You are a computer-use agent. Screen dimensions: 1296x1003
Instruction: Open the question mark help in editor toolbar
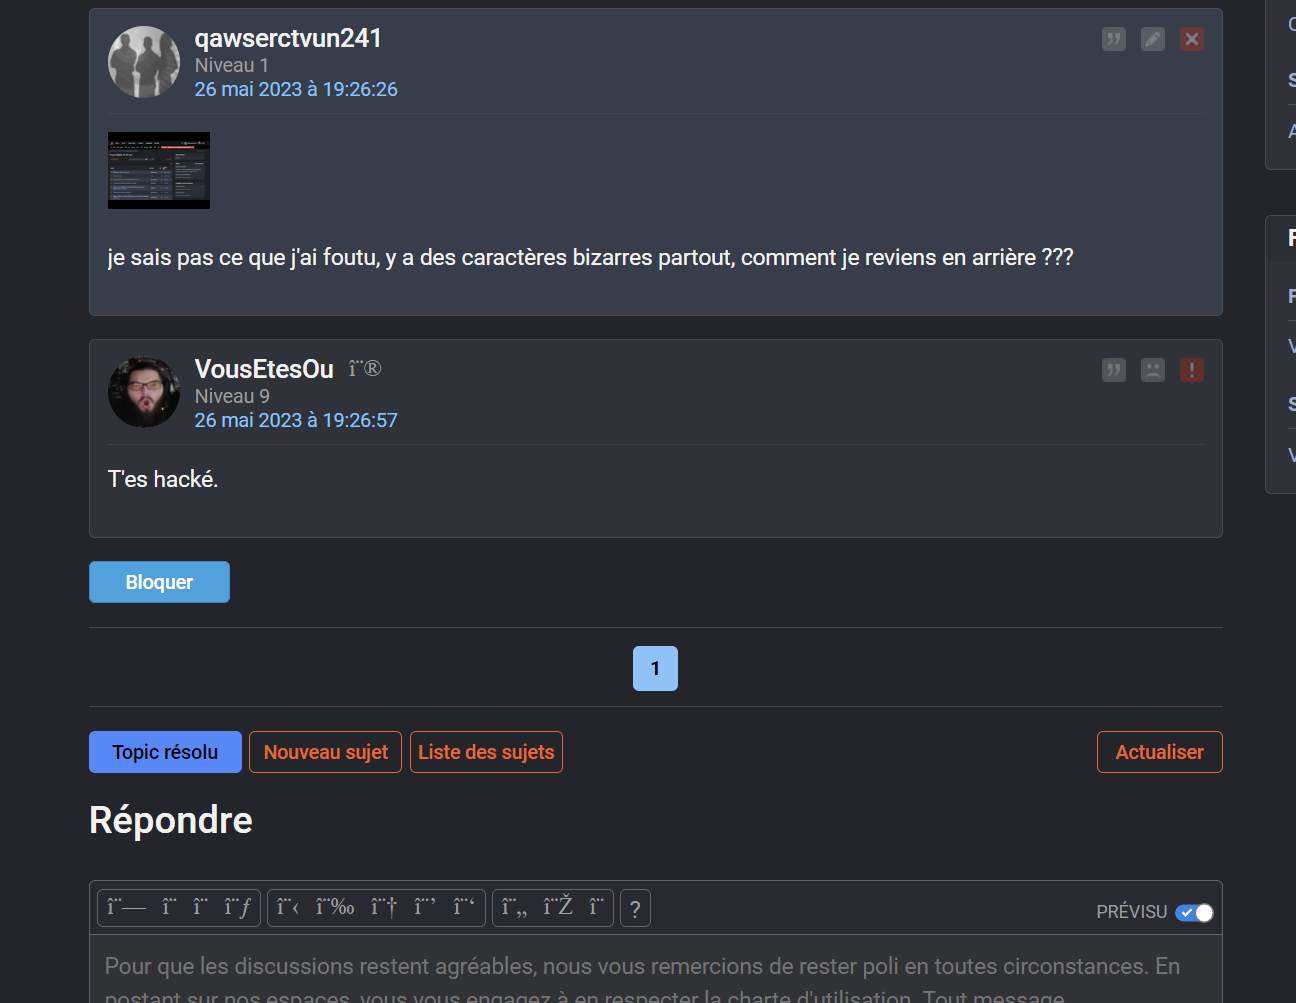(x=635, y=908)
